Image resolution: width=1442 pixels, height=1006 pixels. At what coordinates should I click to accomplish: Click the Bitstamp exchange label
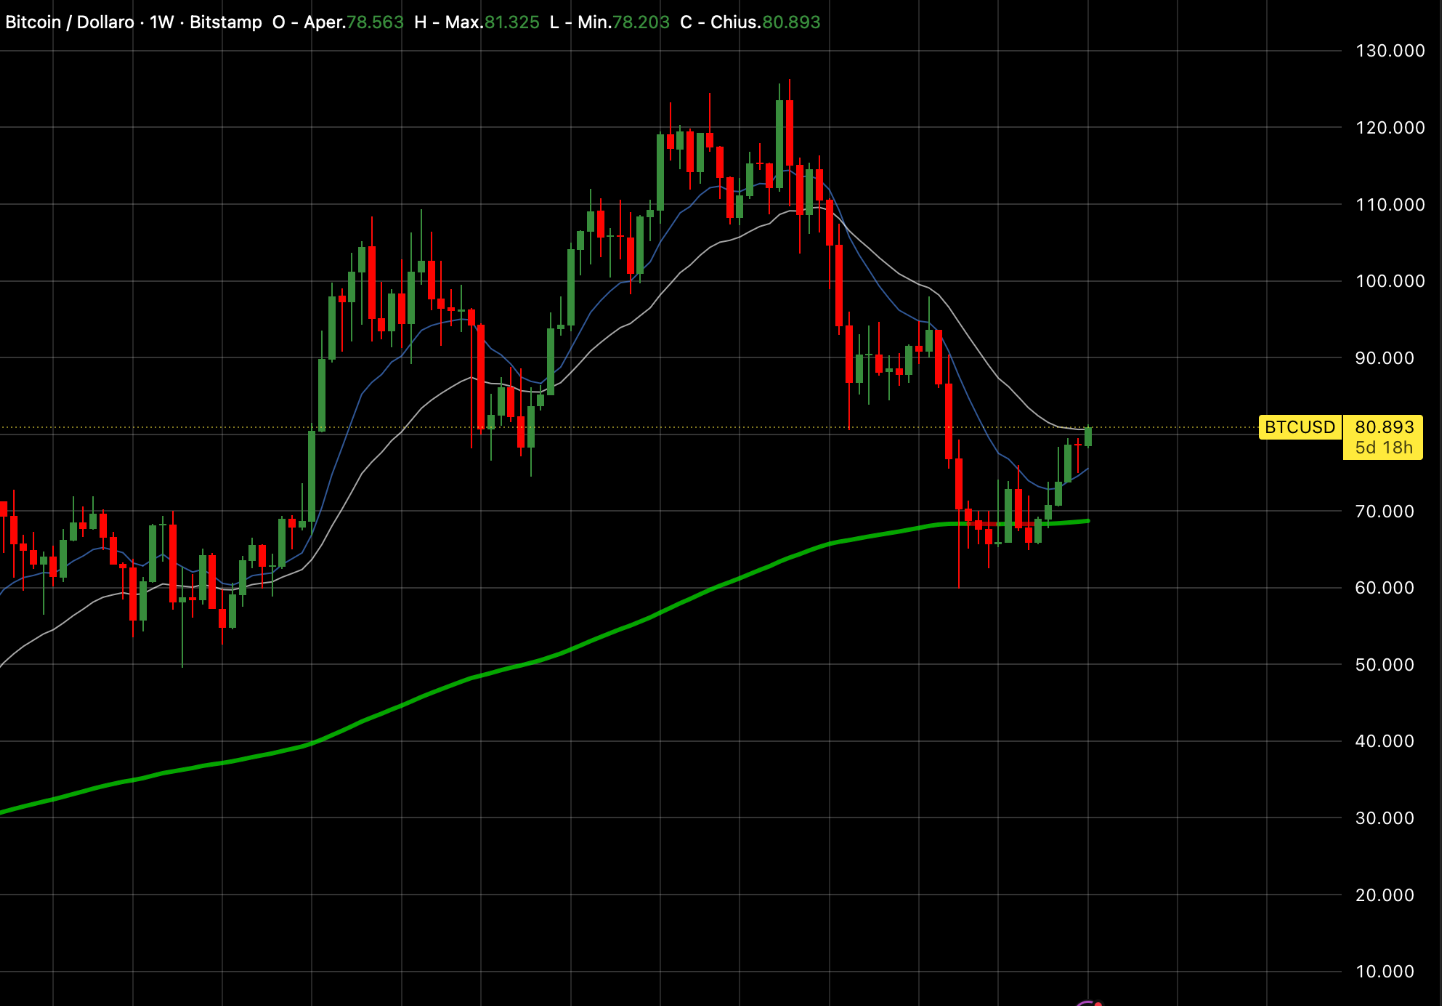point(226,22)
